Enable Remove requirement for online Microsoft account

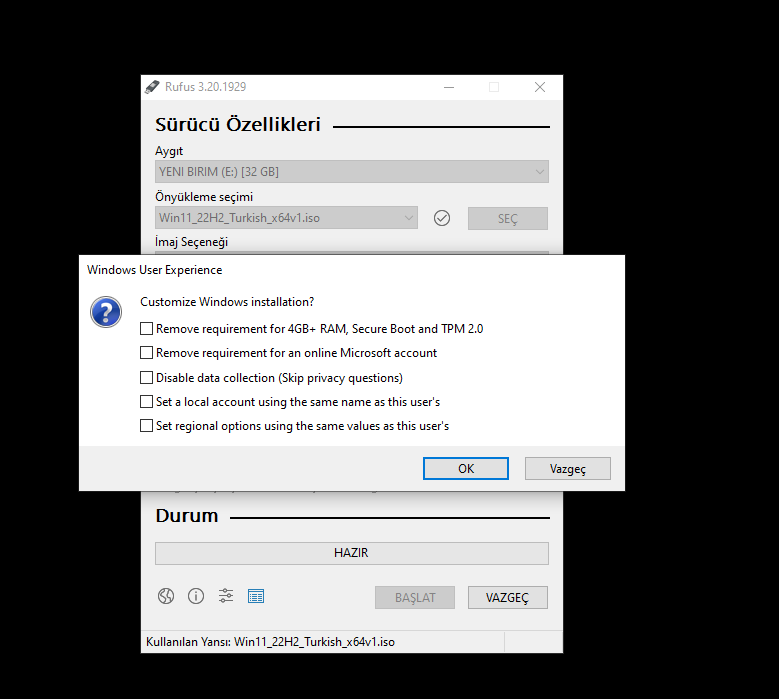click(146, 353)
